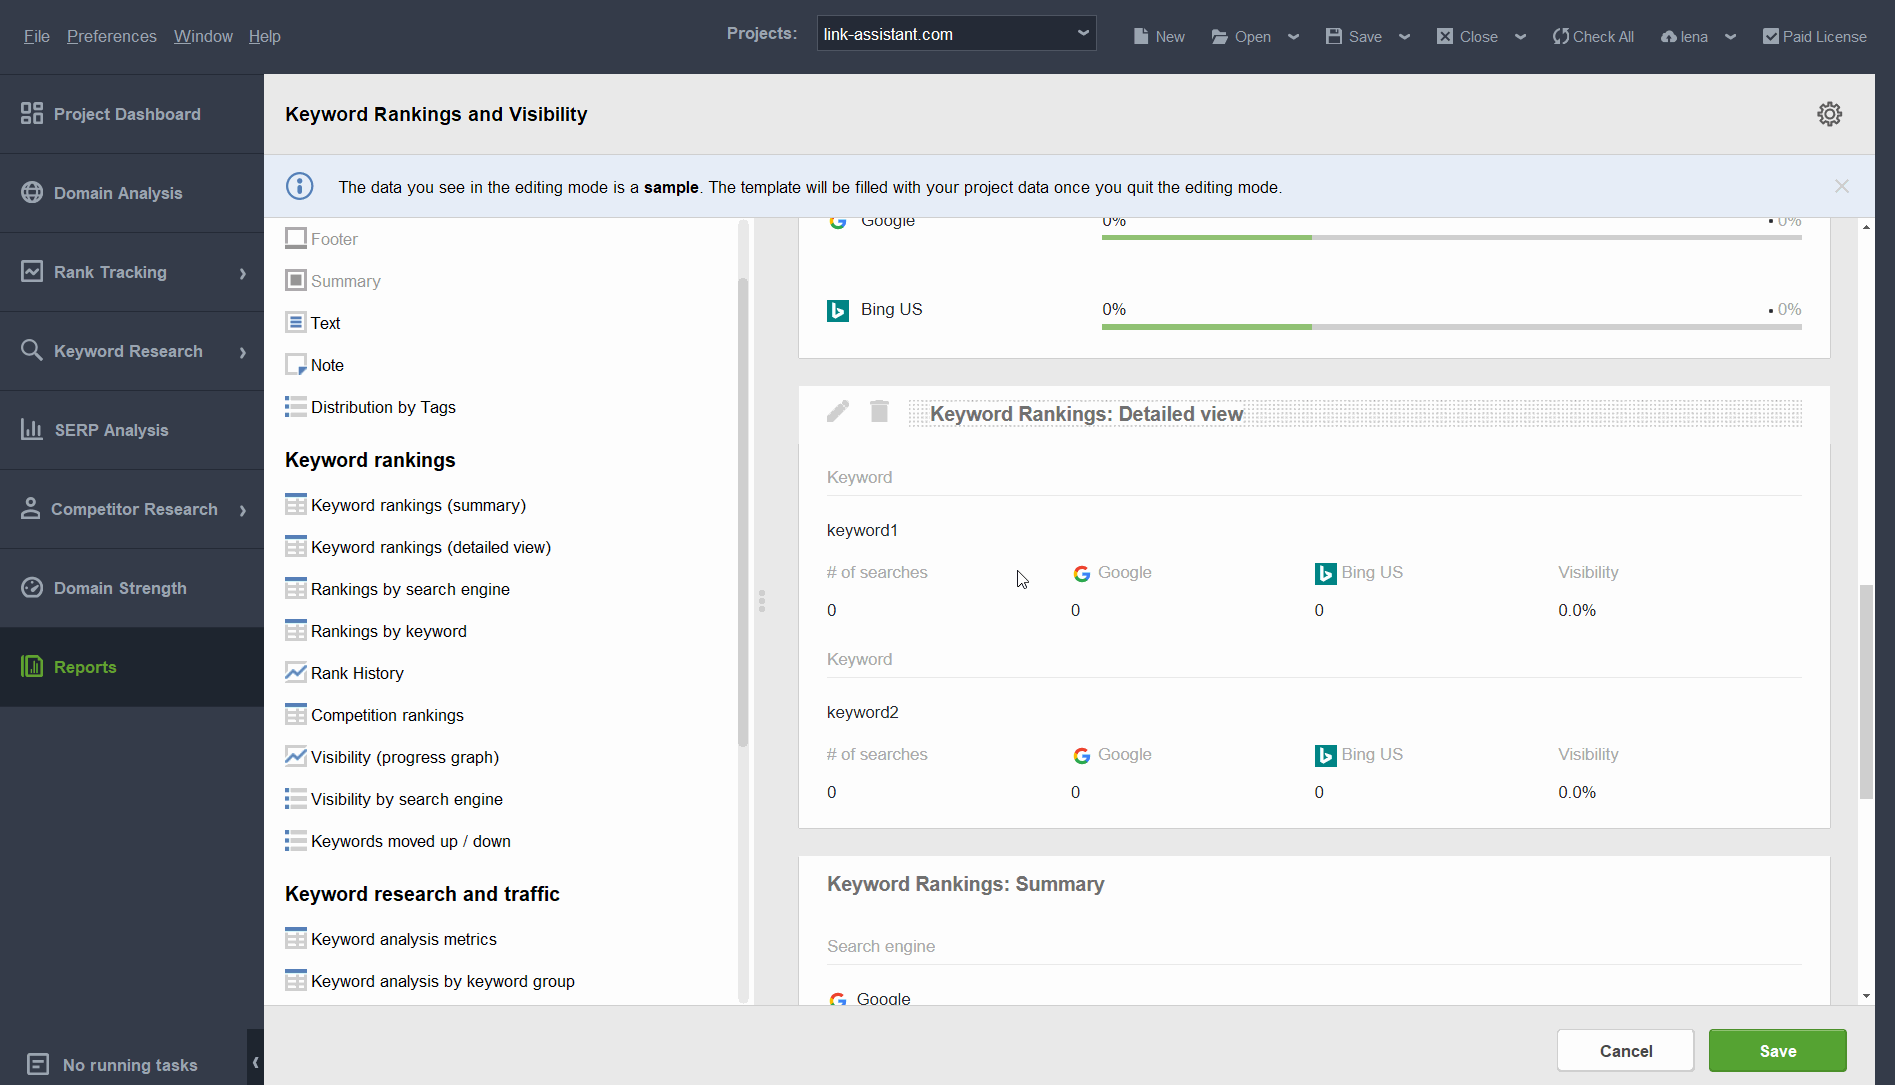Screen dimensions: 1895x1085
Task: Click the Competitor Research person icon
Action: (31, 508)
